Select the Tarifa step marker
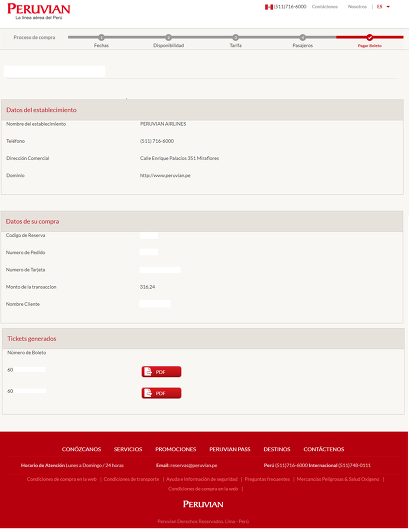410x531 pixels. (235, 37)
